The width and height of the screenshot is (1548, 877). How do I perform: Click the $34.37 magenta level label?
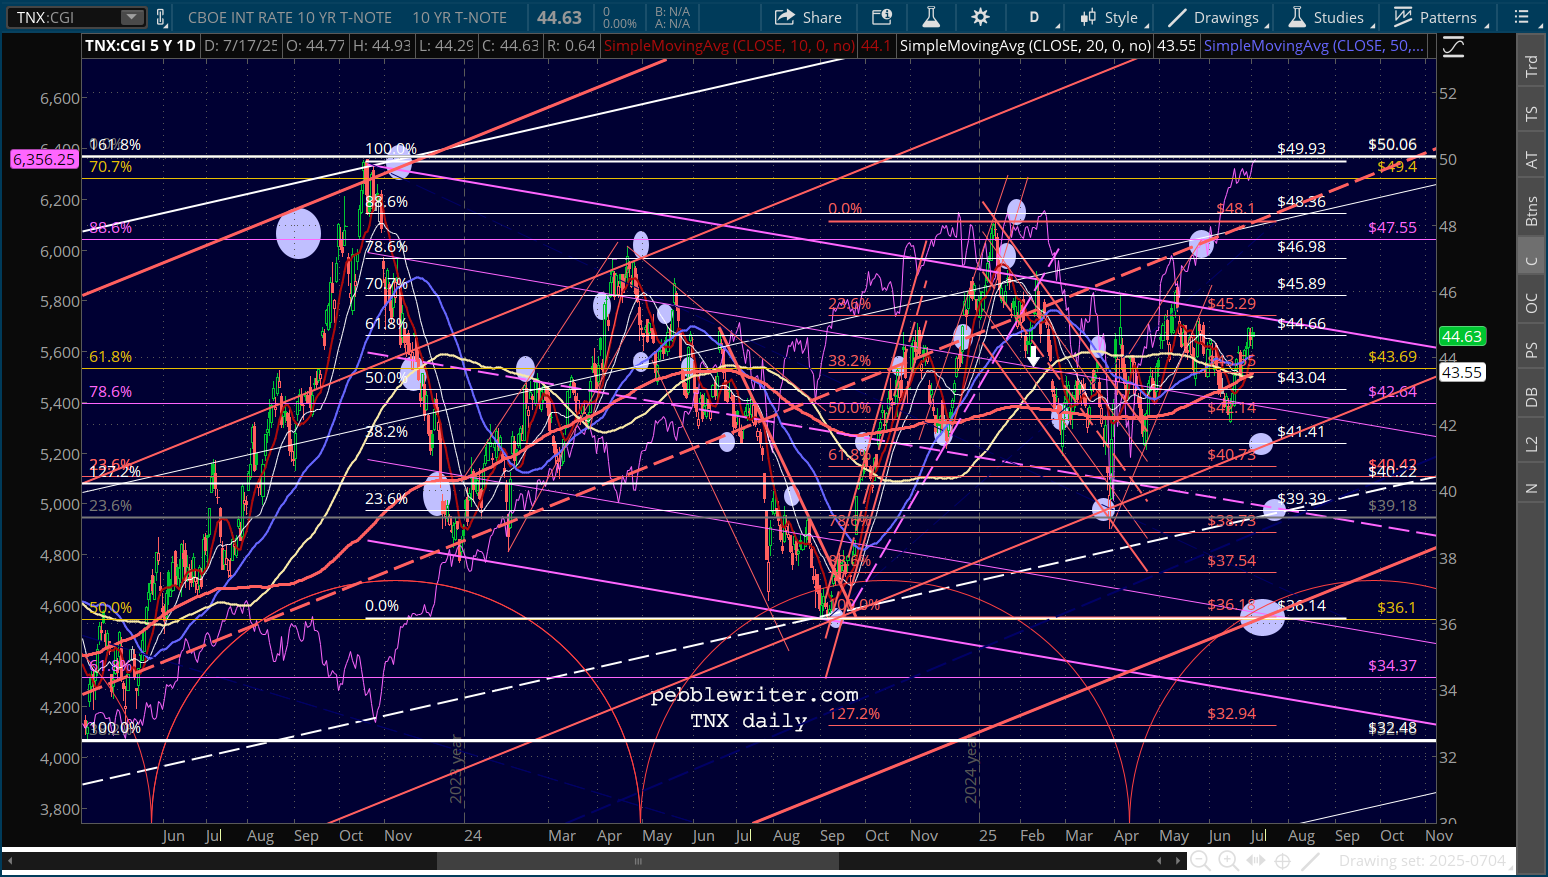(1393, 665)
